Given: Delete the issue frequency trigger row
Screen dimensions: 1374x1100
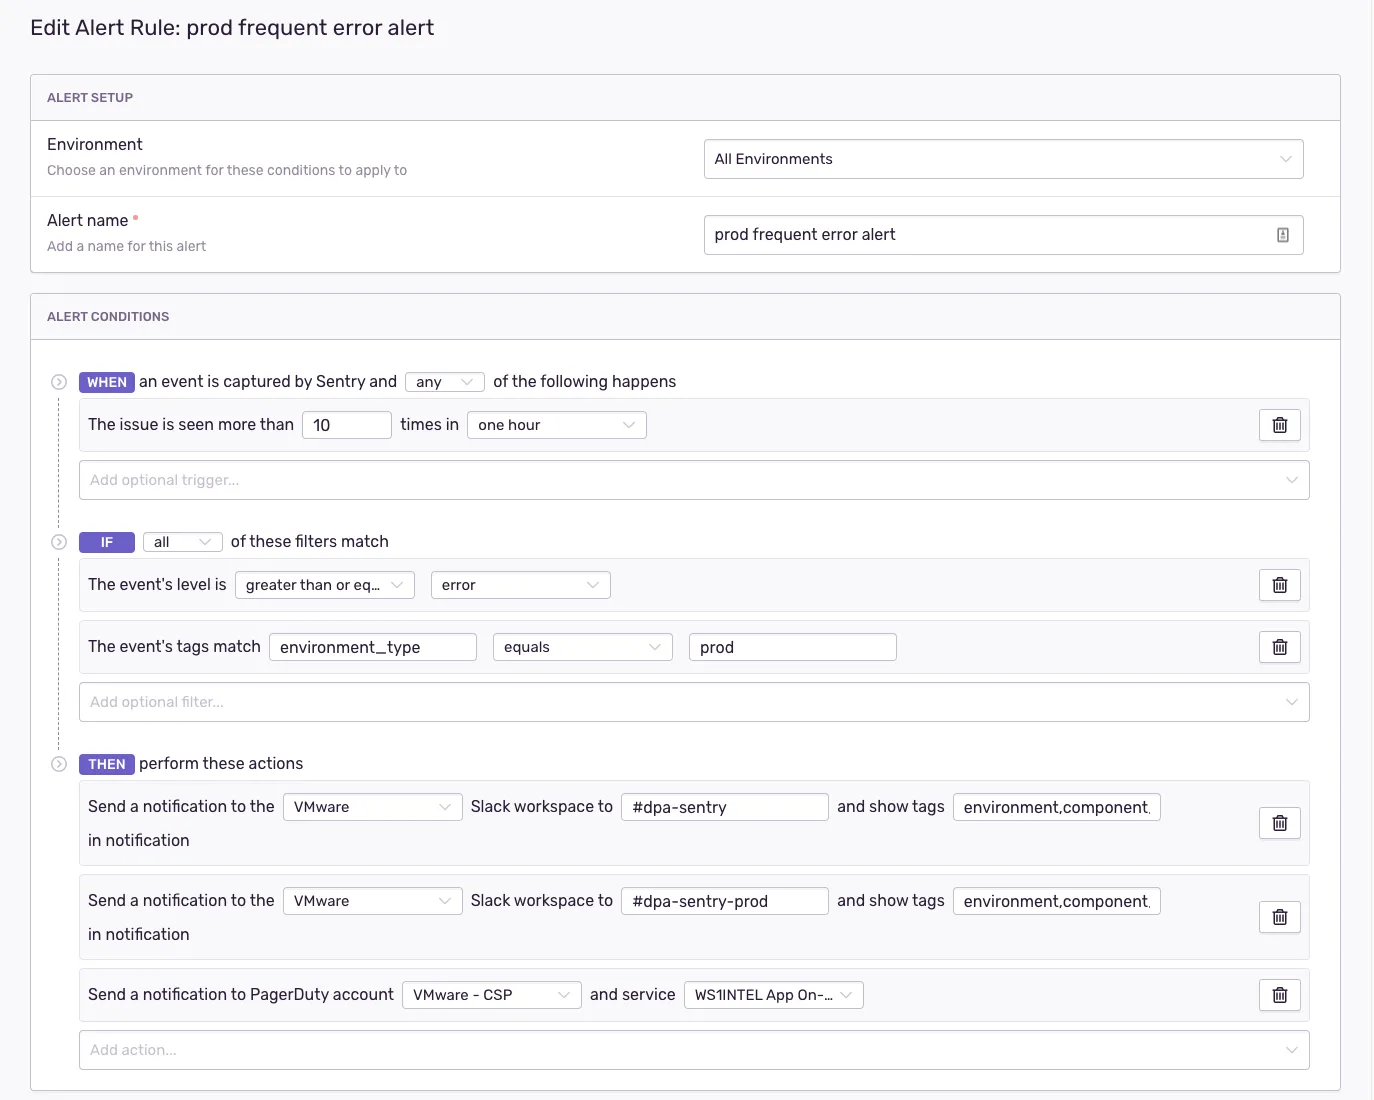Looking at the screenshot, I should click(x=1279, y=425).
